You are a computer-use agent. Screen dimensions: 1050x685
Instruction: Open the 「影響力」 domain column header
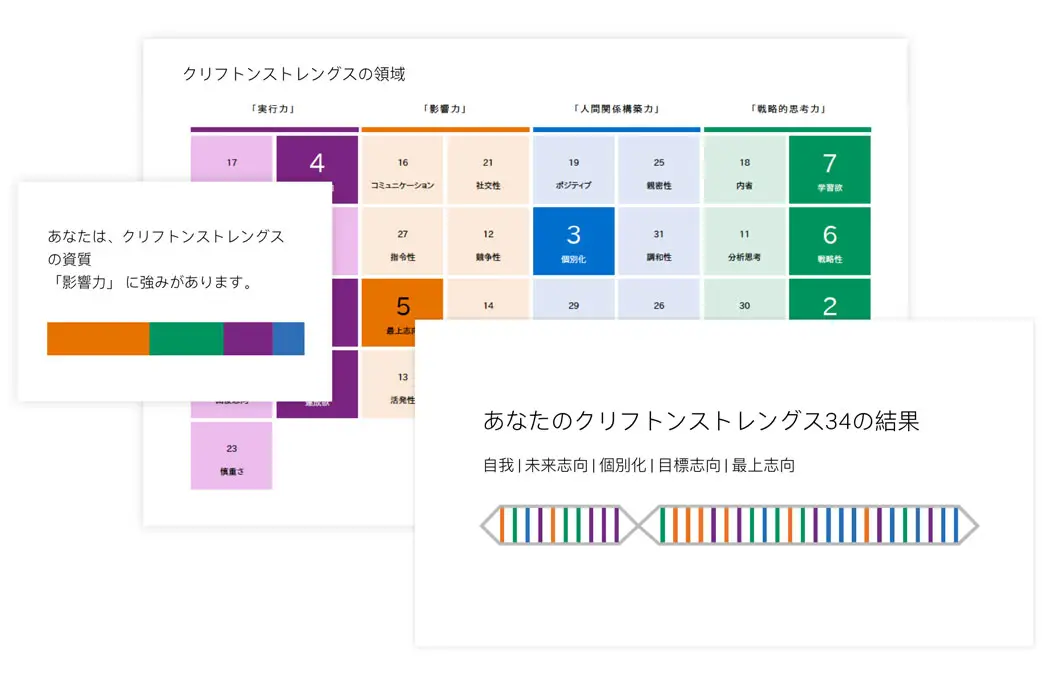(445, 107)
